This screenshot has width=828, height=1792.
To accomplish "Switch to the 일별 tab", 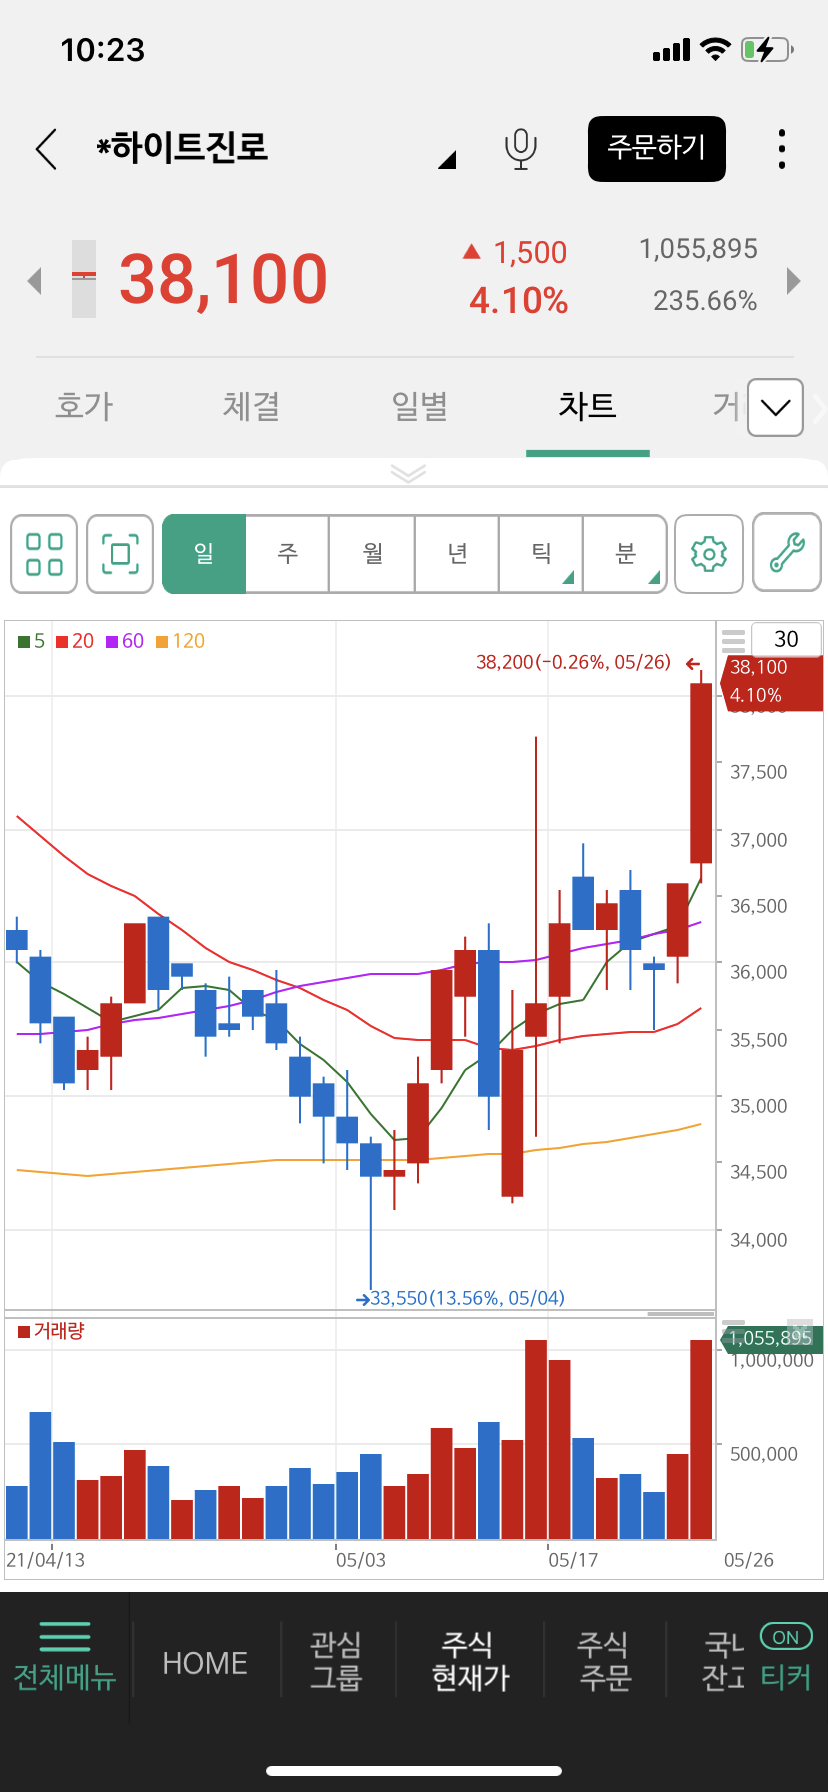I will [419, 406].
